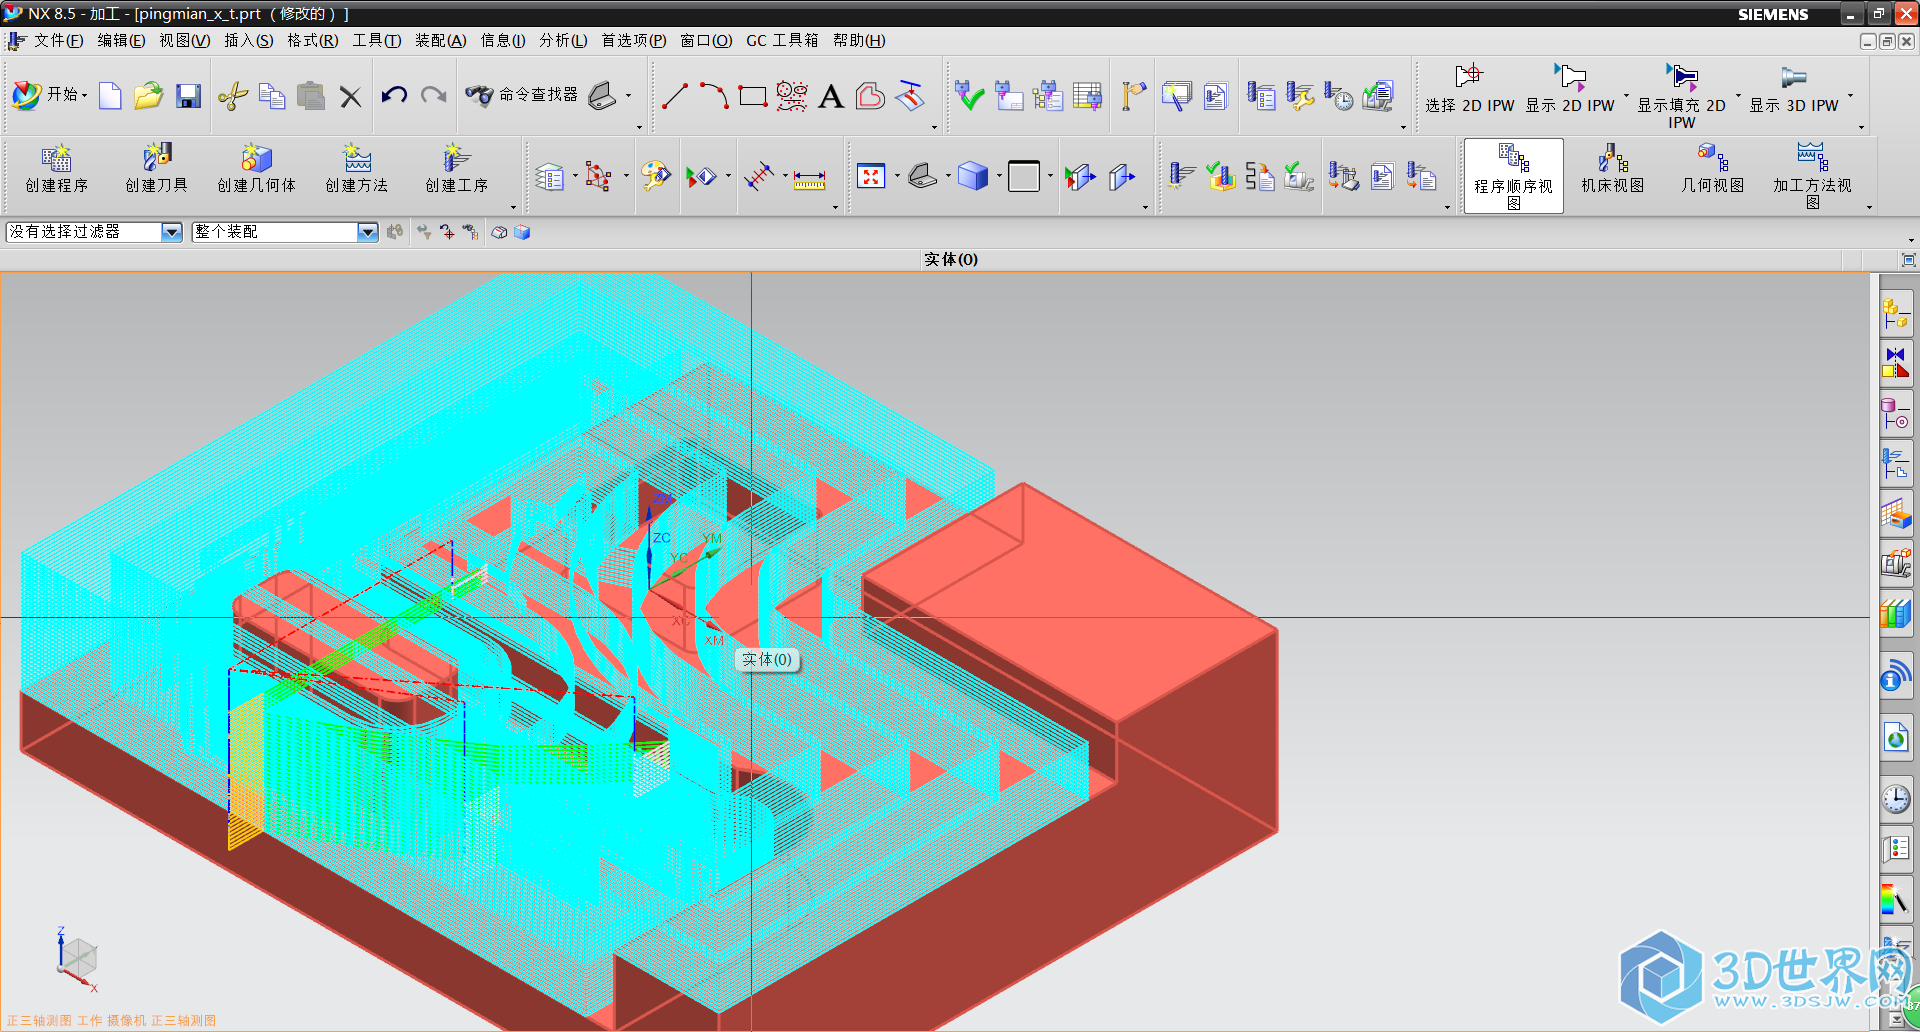Click the Verify tool path green check icon
This screenshot has width=1920, height=1032.
[1220, 177]
